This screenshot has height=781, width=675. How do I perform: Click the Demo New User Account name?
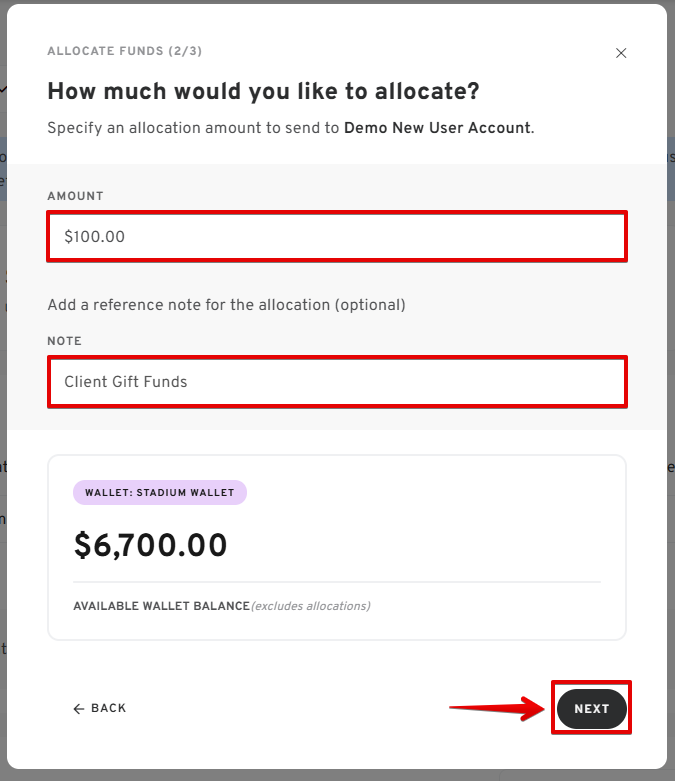[437, 128]
